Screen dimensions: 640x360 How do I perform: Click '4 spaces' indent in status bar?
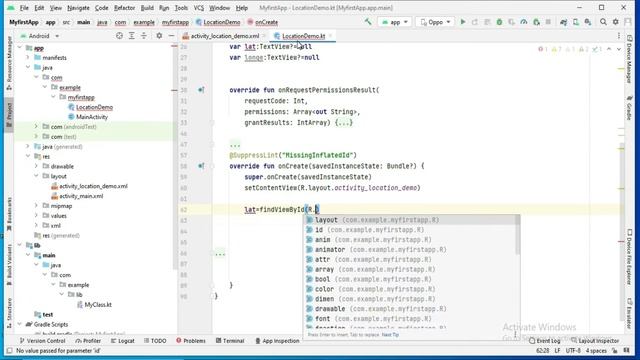pyautogui.click(x=596, y=351)
